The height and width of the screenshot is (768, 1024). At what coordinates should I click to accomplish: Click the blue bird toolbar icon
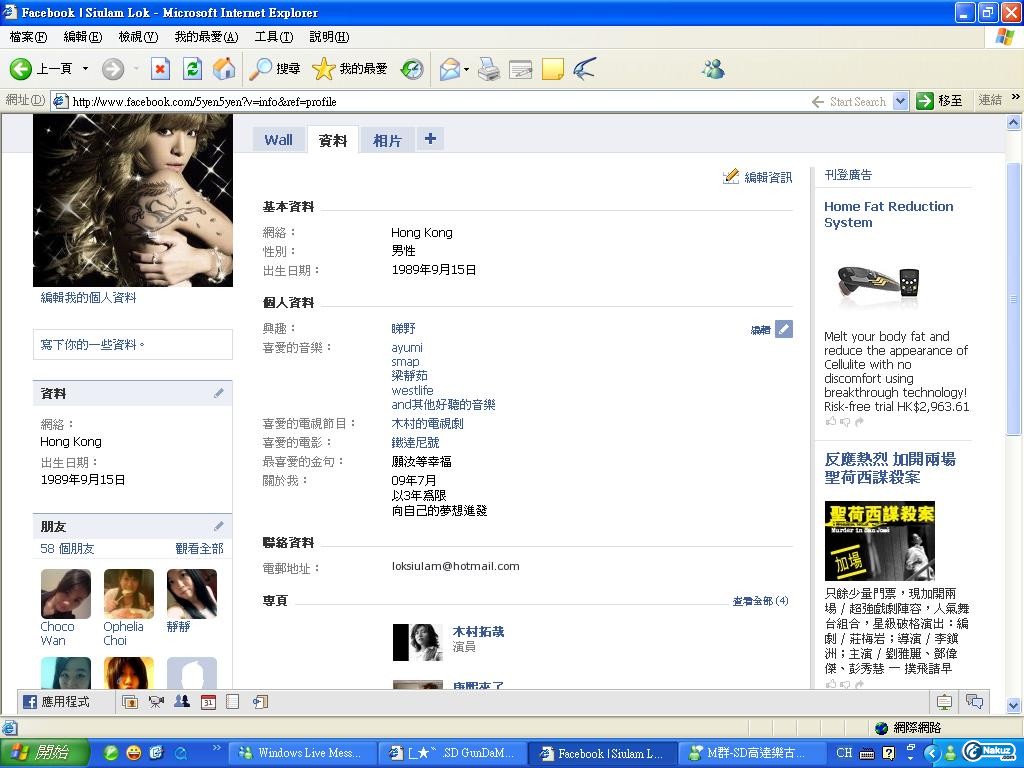coord(584,69)
